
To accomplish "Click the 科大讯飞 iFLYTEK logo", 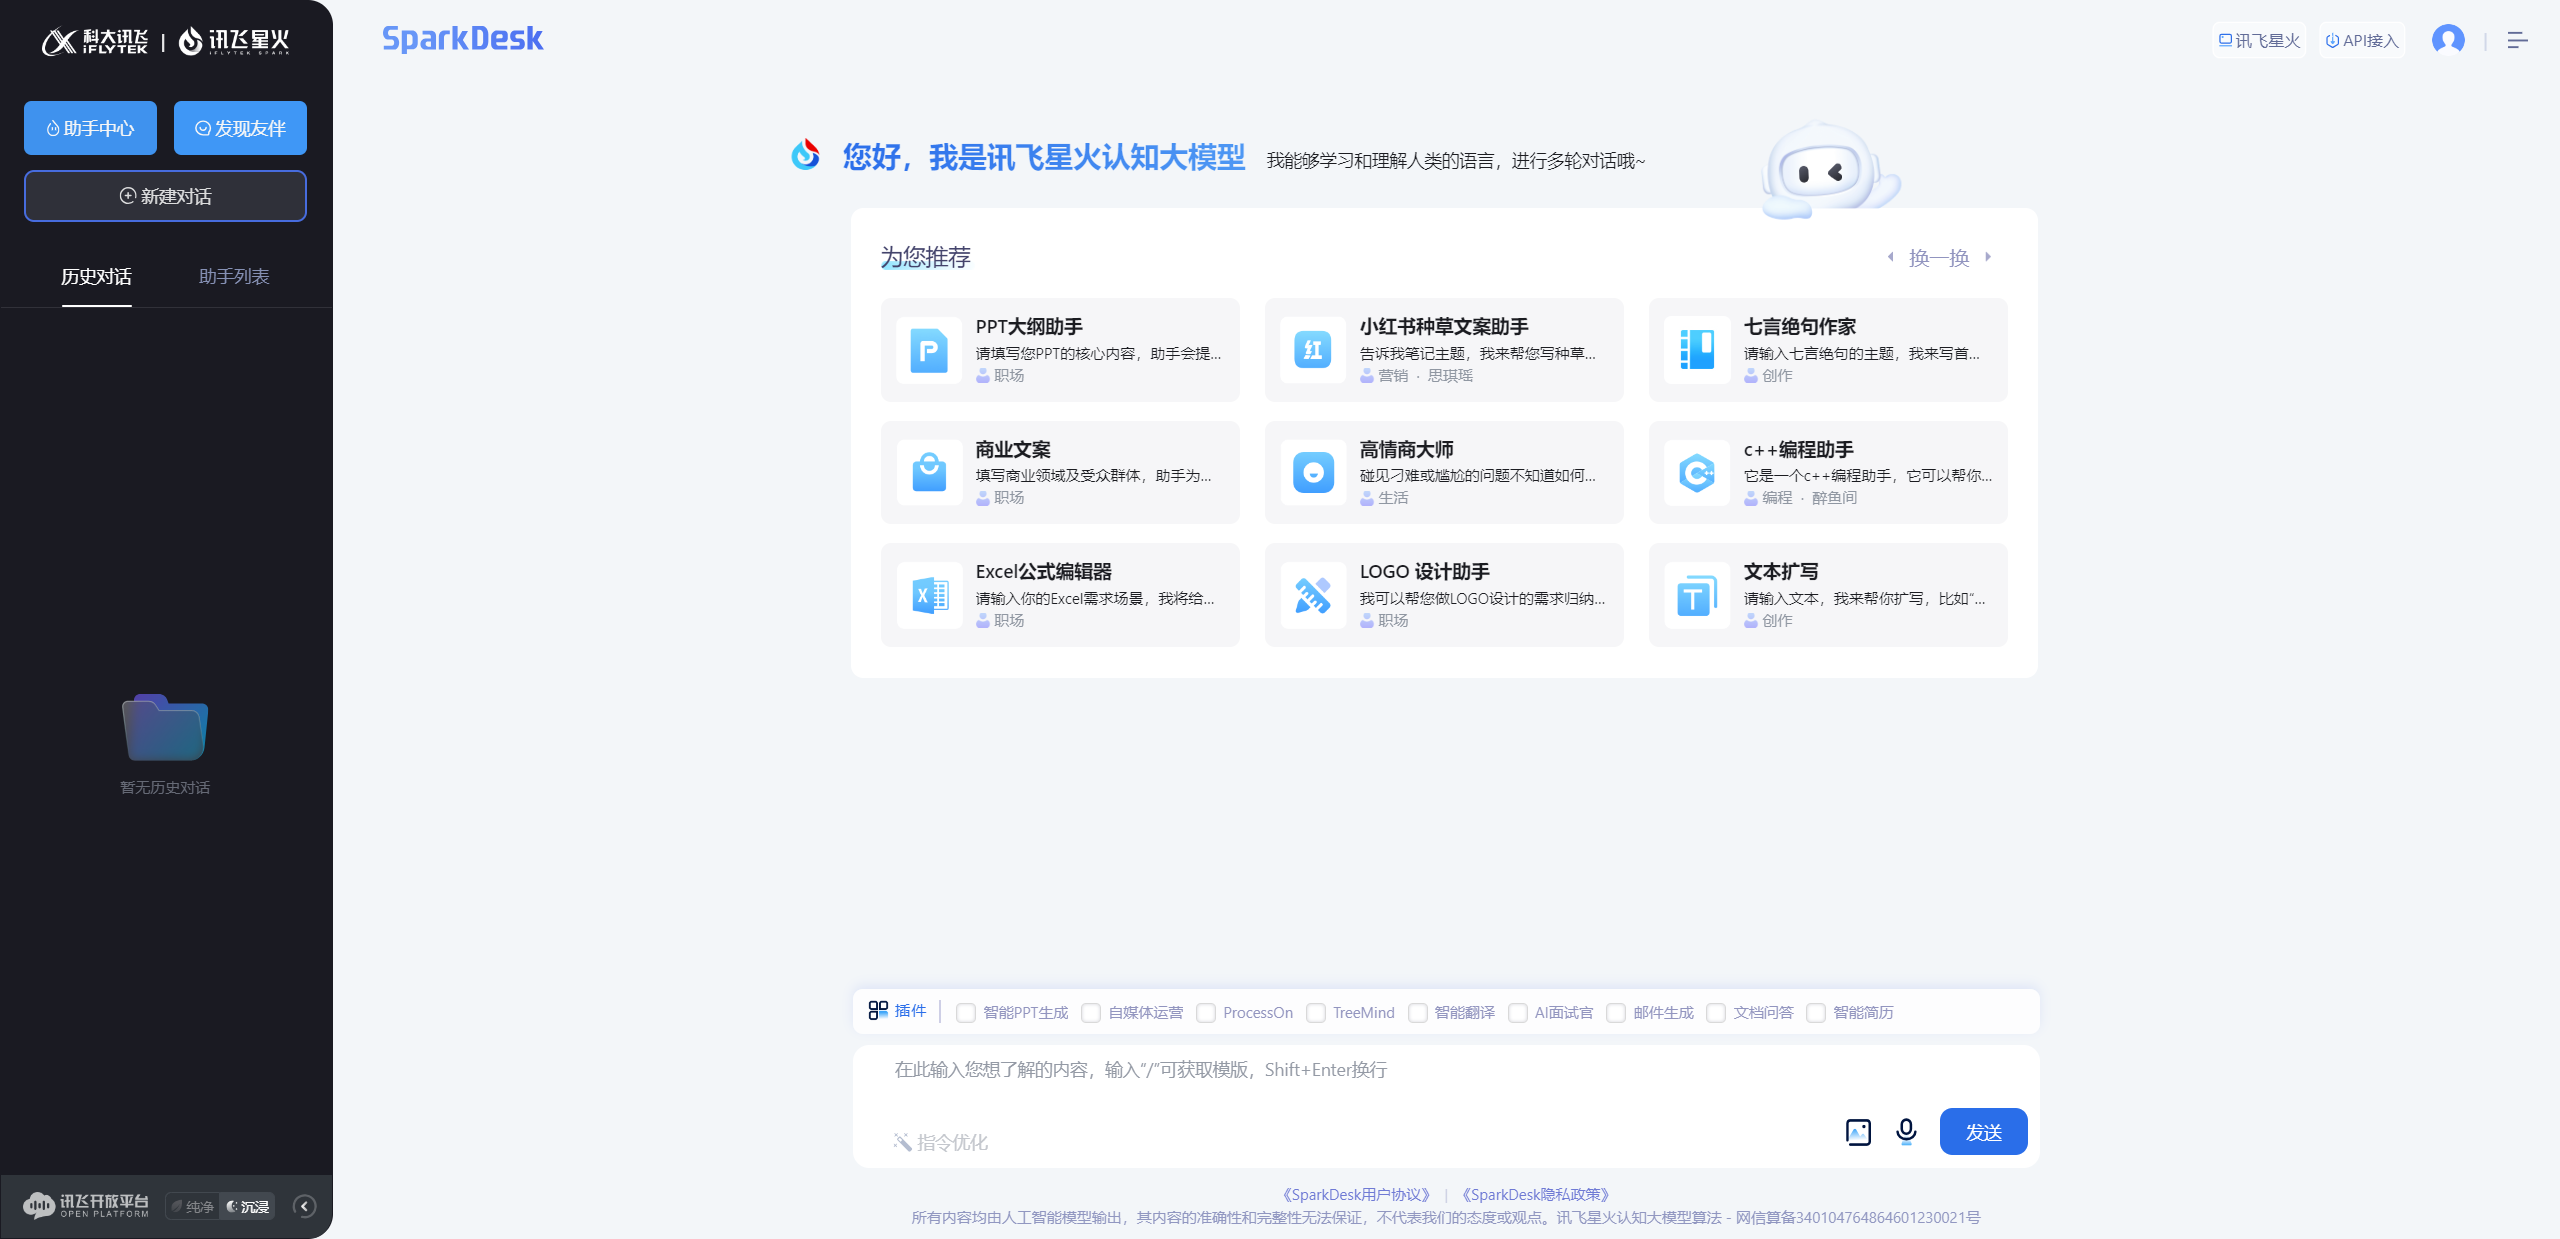I will [95, 41].
